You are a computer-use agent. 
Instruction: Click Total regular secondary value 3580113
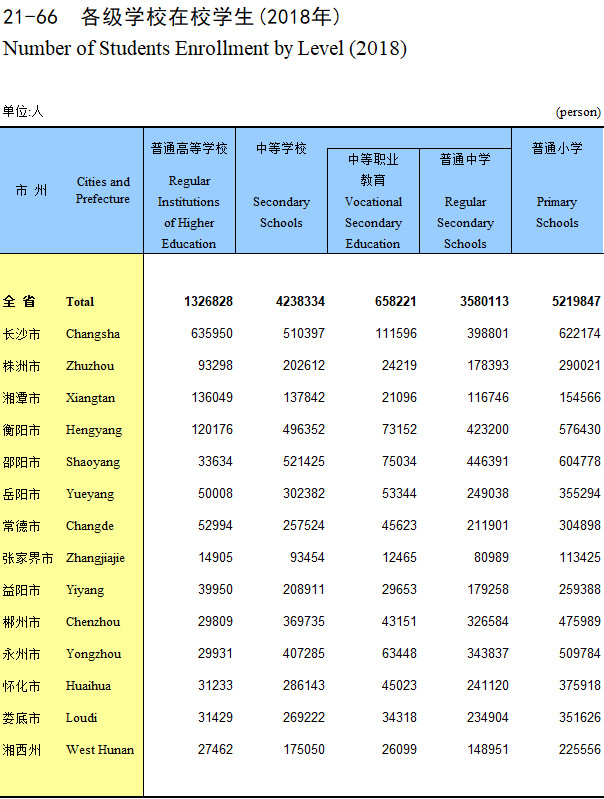(x=484, y=301)
